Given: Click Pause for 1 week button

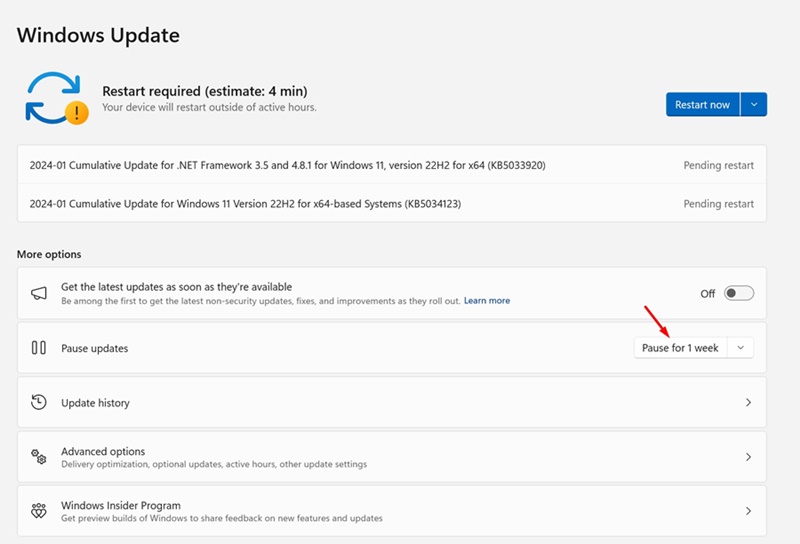Looking at the screenshot, I should pos(680,348).
